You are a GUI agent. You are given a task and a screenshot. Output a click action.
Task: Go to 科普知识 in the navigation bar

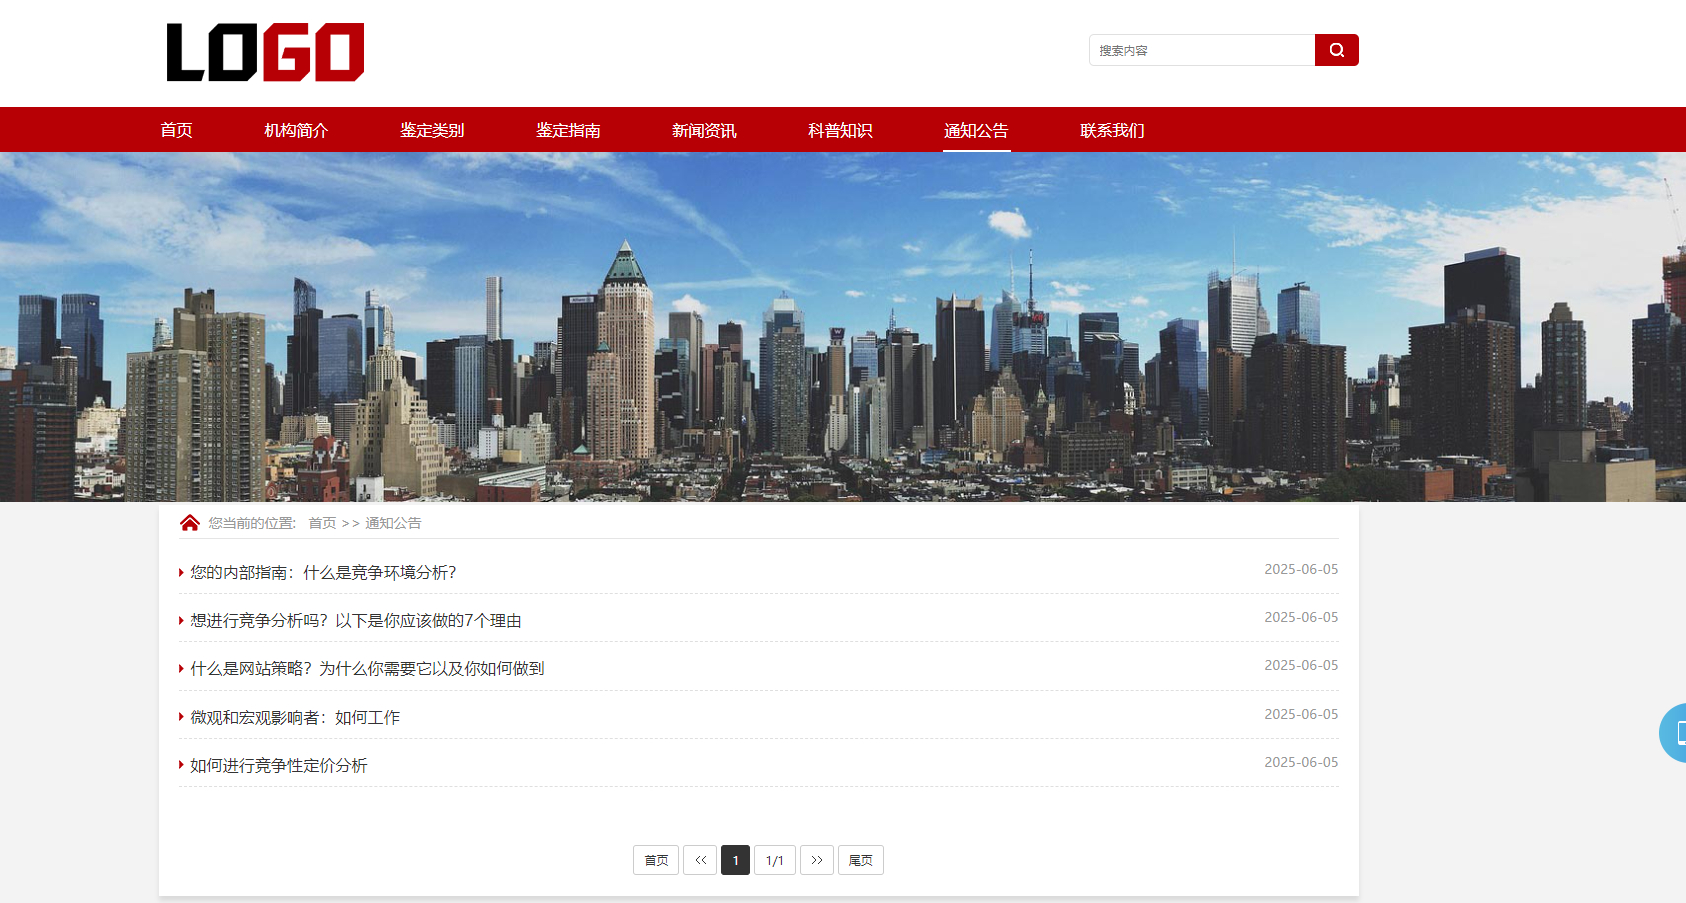(840, 130)
